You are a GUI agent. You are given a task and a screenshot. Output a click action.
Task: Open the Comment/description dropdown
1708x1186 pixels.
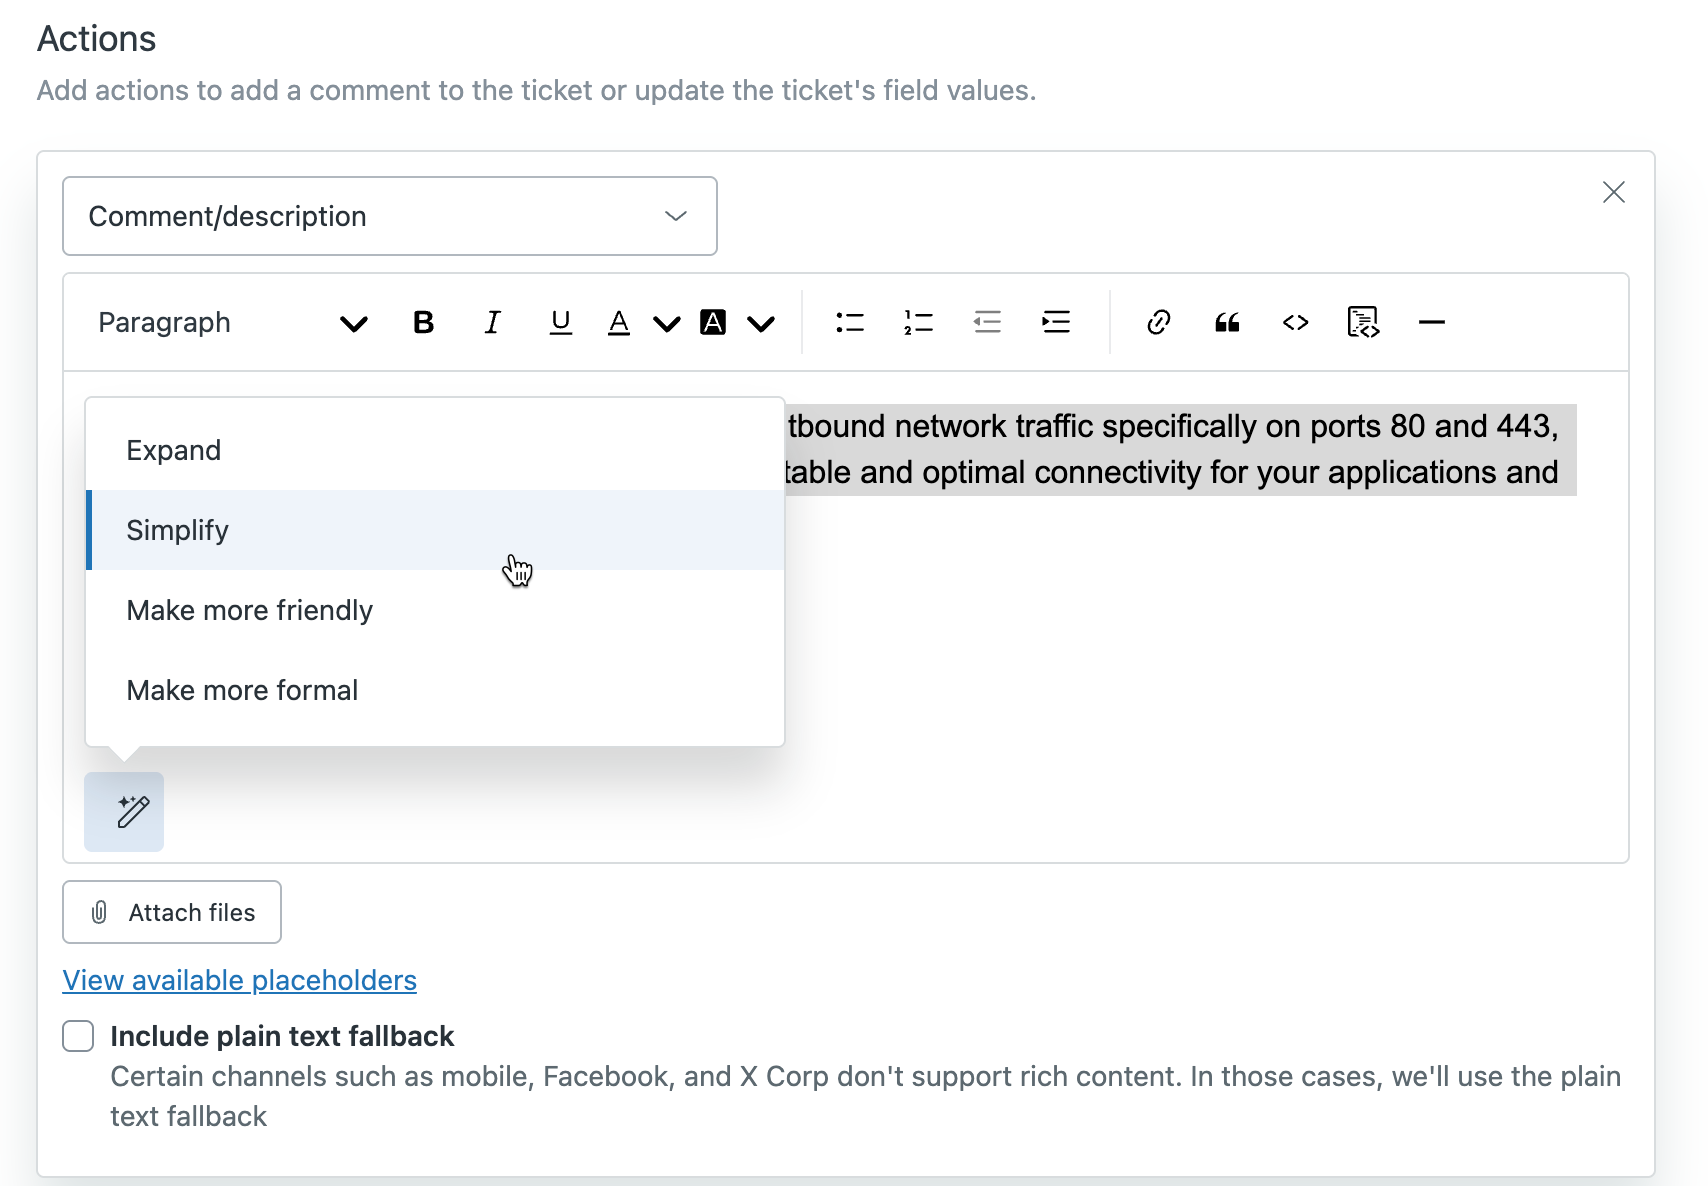click(x=389, y=216)
